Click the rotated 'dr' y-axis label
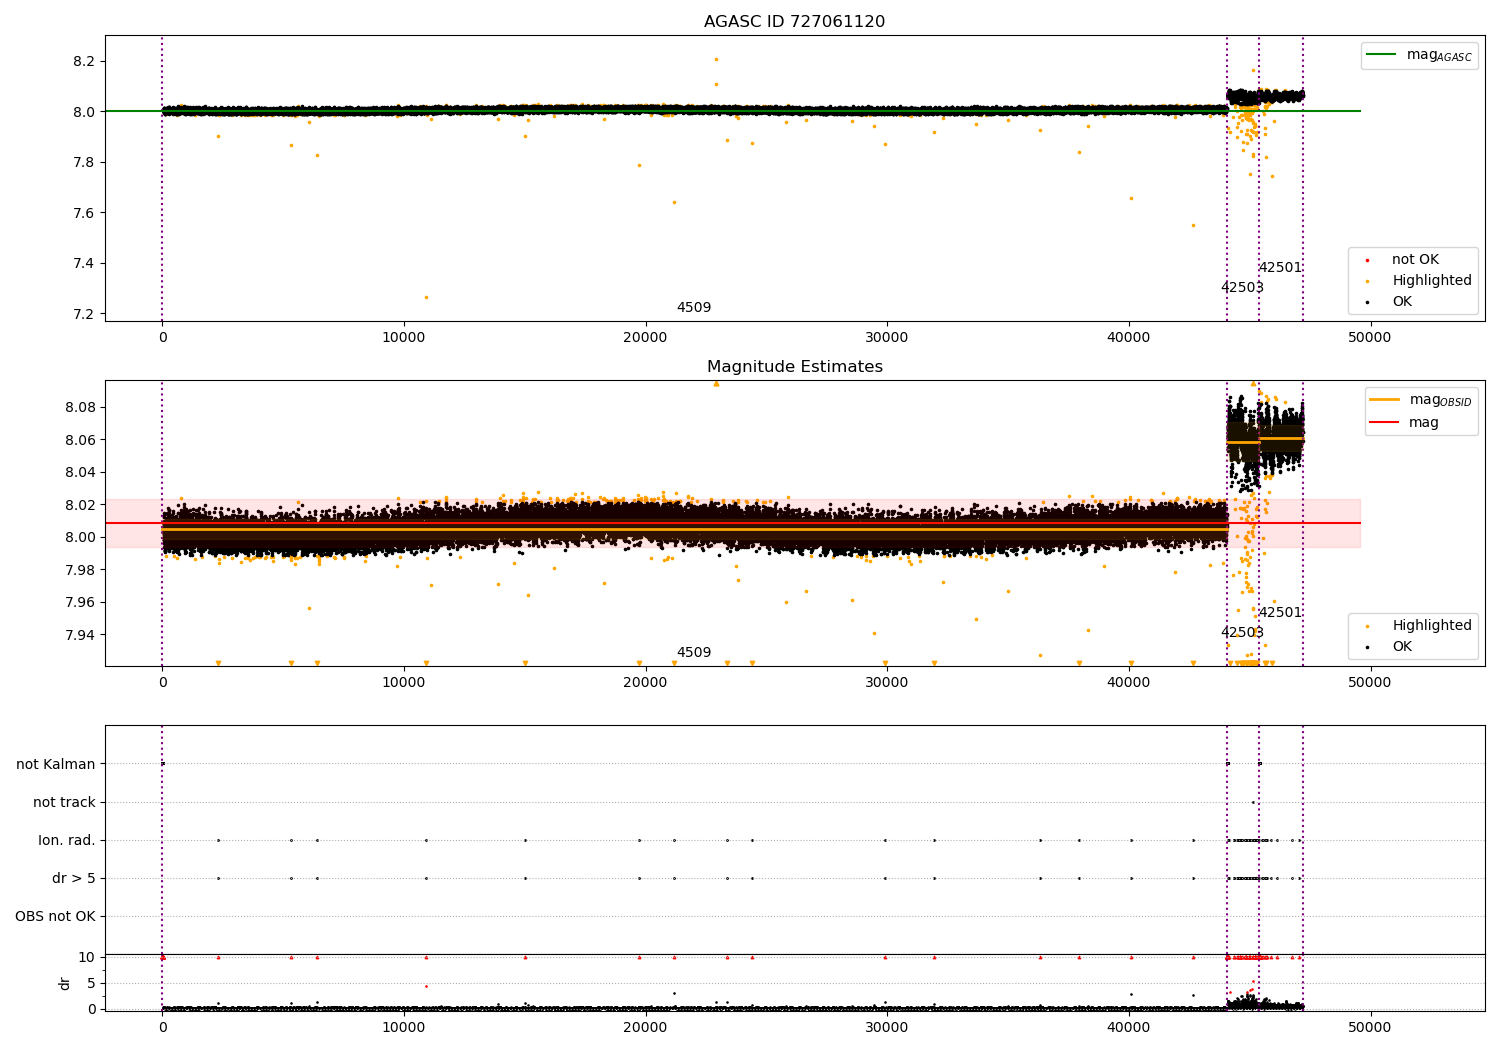 pyautogui.click(x=65, y=983)
